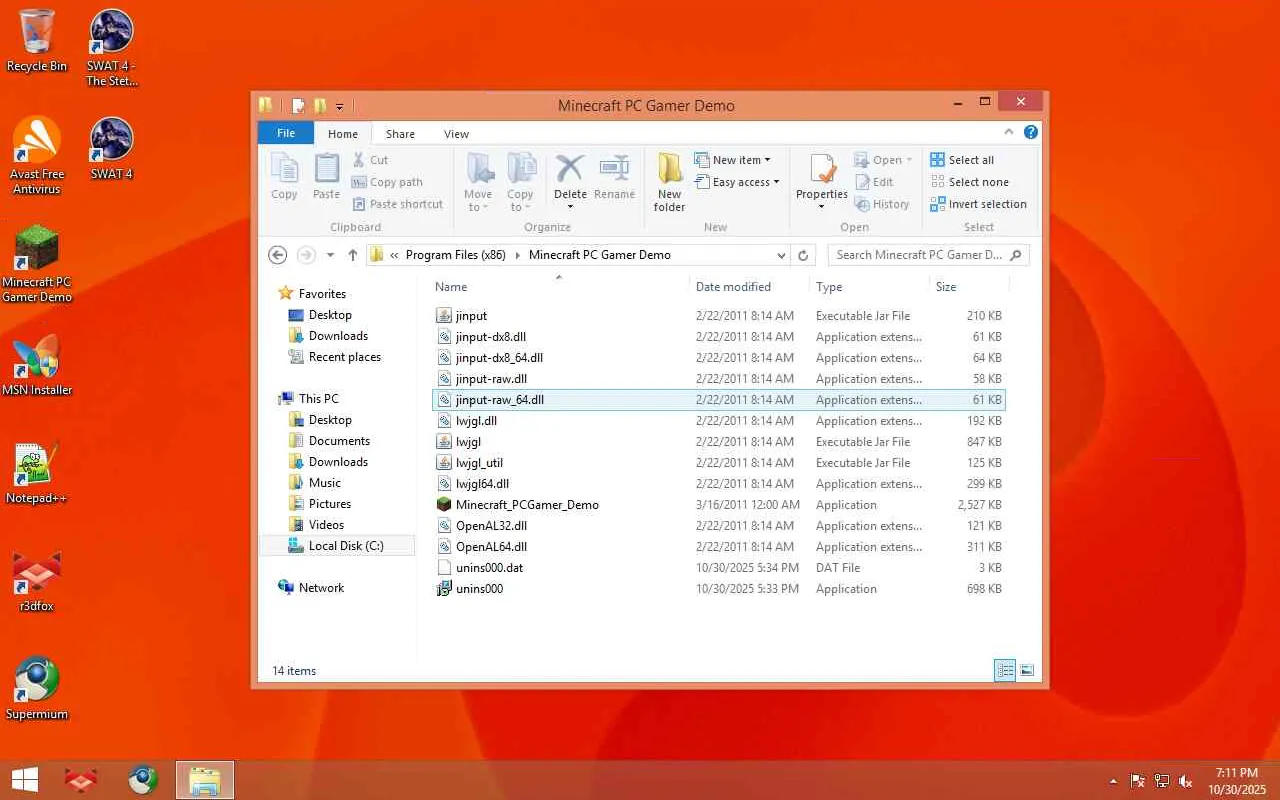Click the r3dfox taskbar icon

pos(81,780)
